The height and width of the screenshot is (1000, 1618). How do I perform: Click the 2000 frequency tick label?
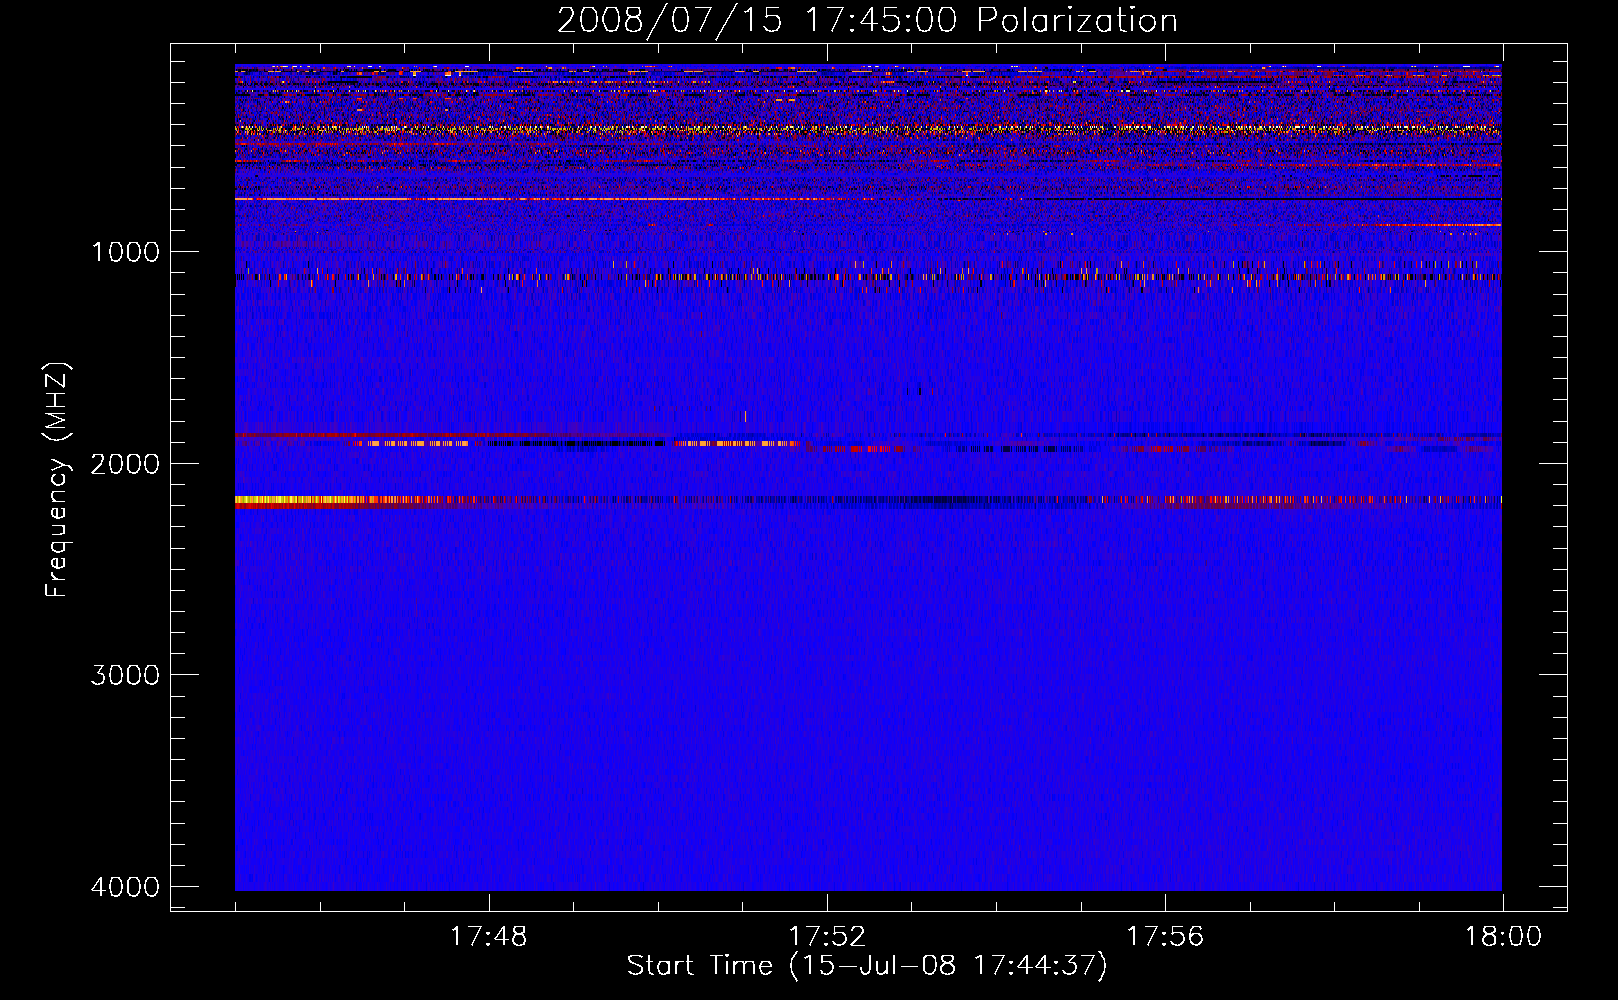point(126,463)
